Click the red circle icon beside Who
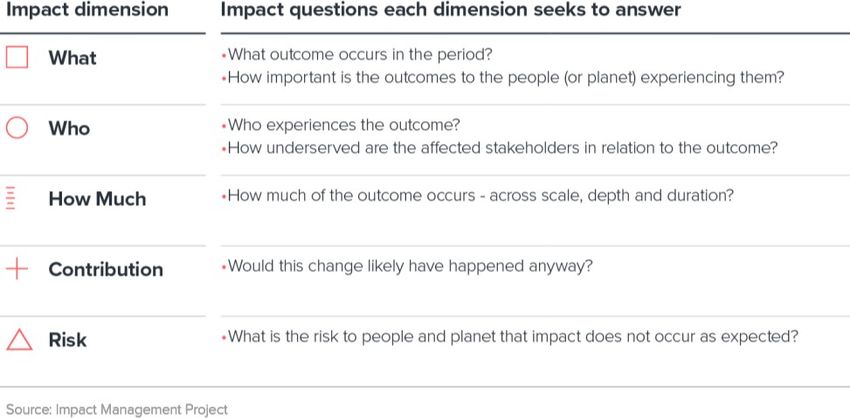The height and width of the screenshot is (418, 850). 17,128
